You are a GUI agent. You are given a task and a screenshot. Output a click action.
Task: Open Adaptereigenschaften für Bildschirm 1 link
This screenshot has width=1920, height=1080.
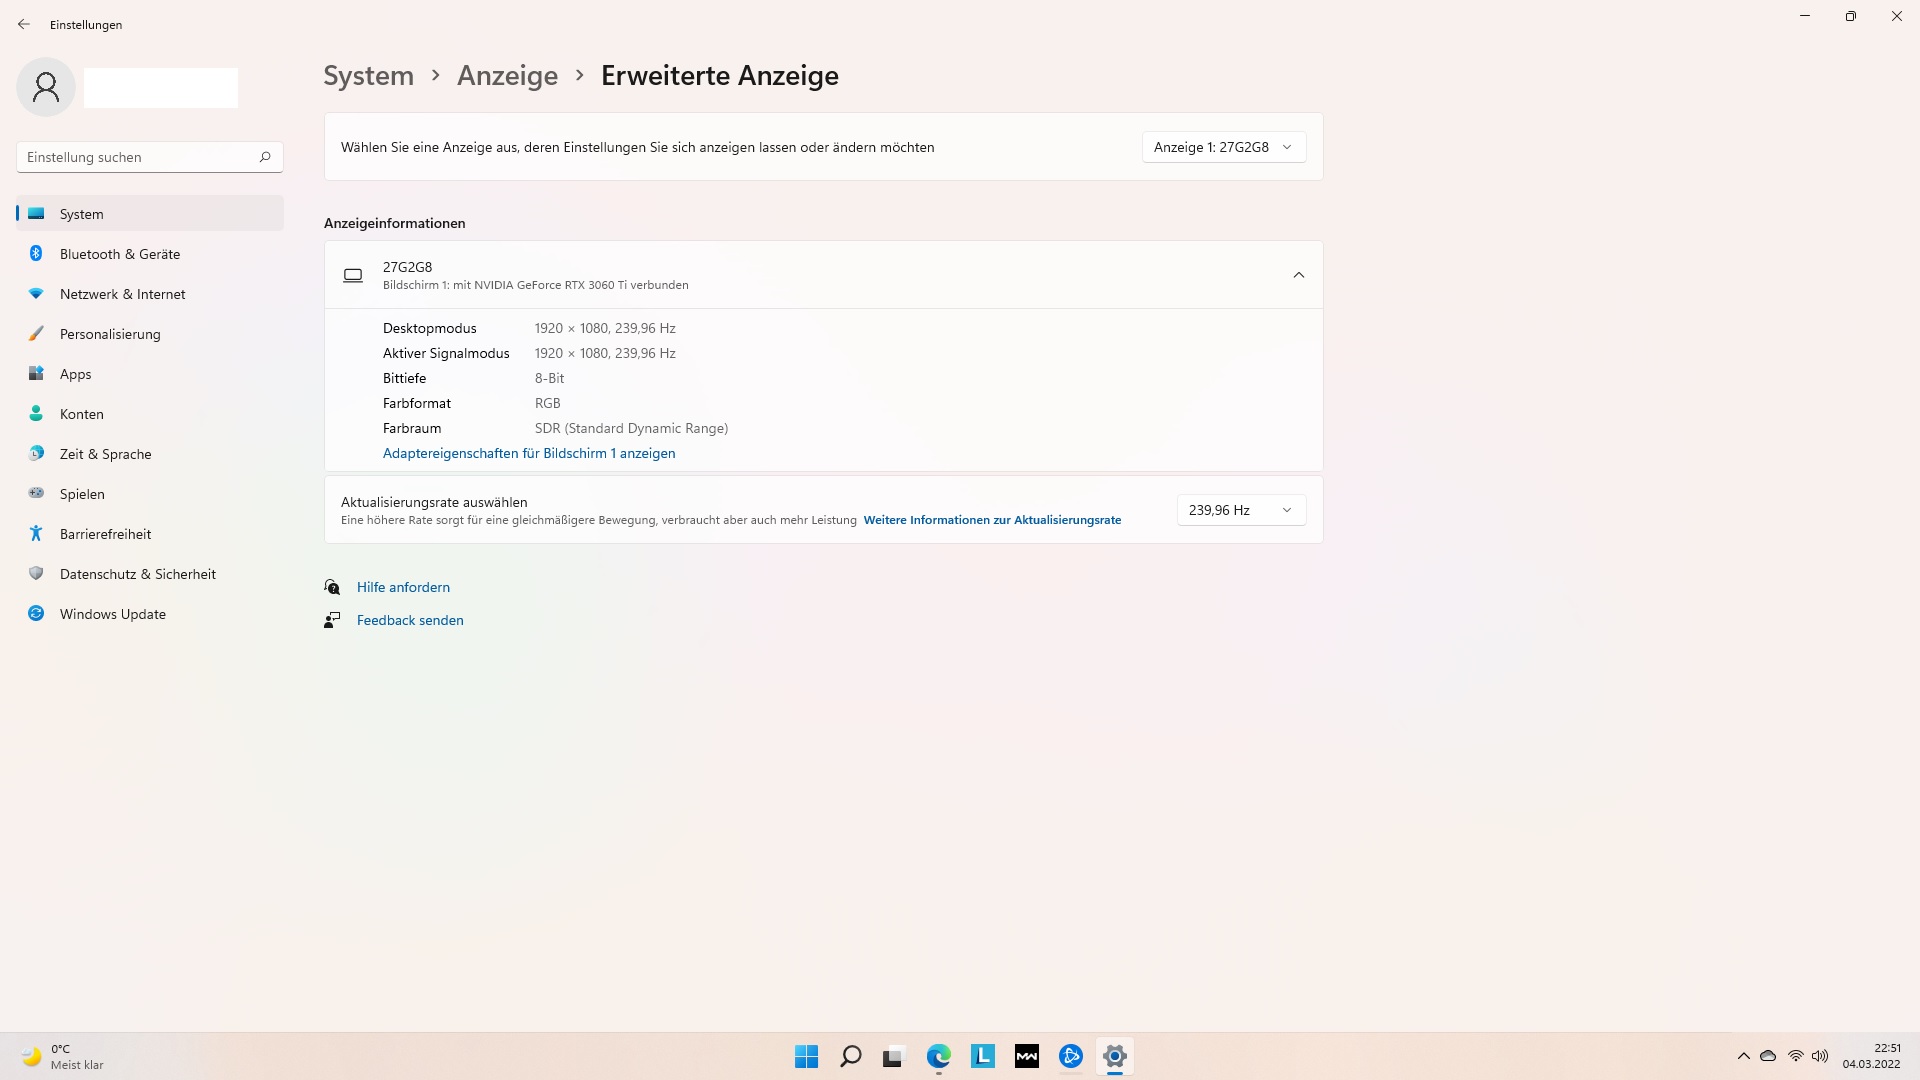pyautogui.click(x=528, y=453)
